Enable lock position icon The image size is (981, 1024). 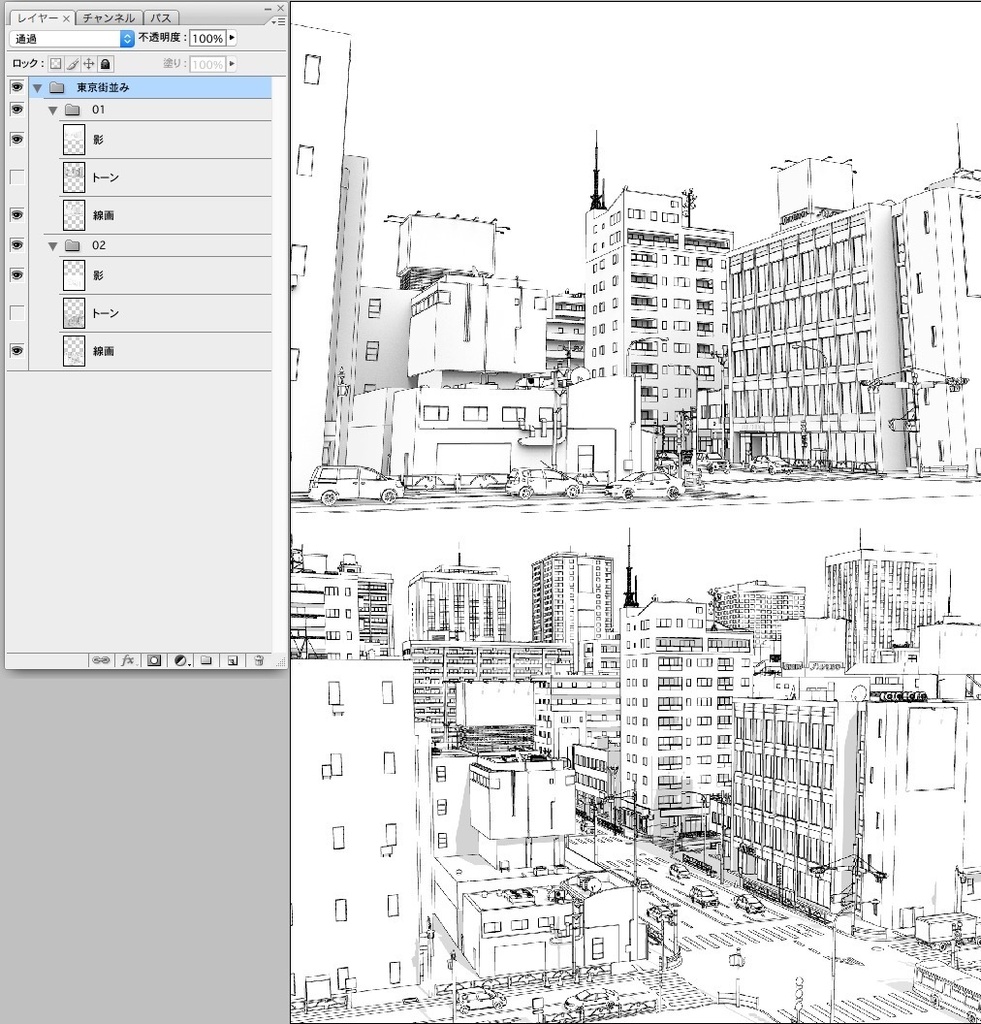[90, 62]
